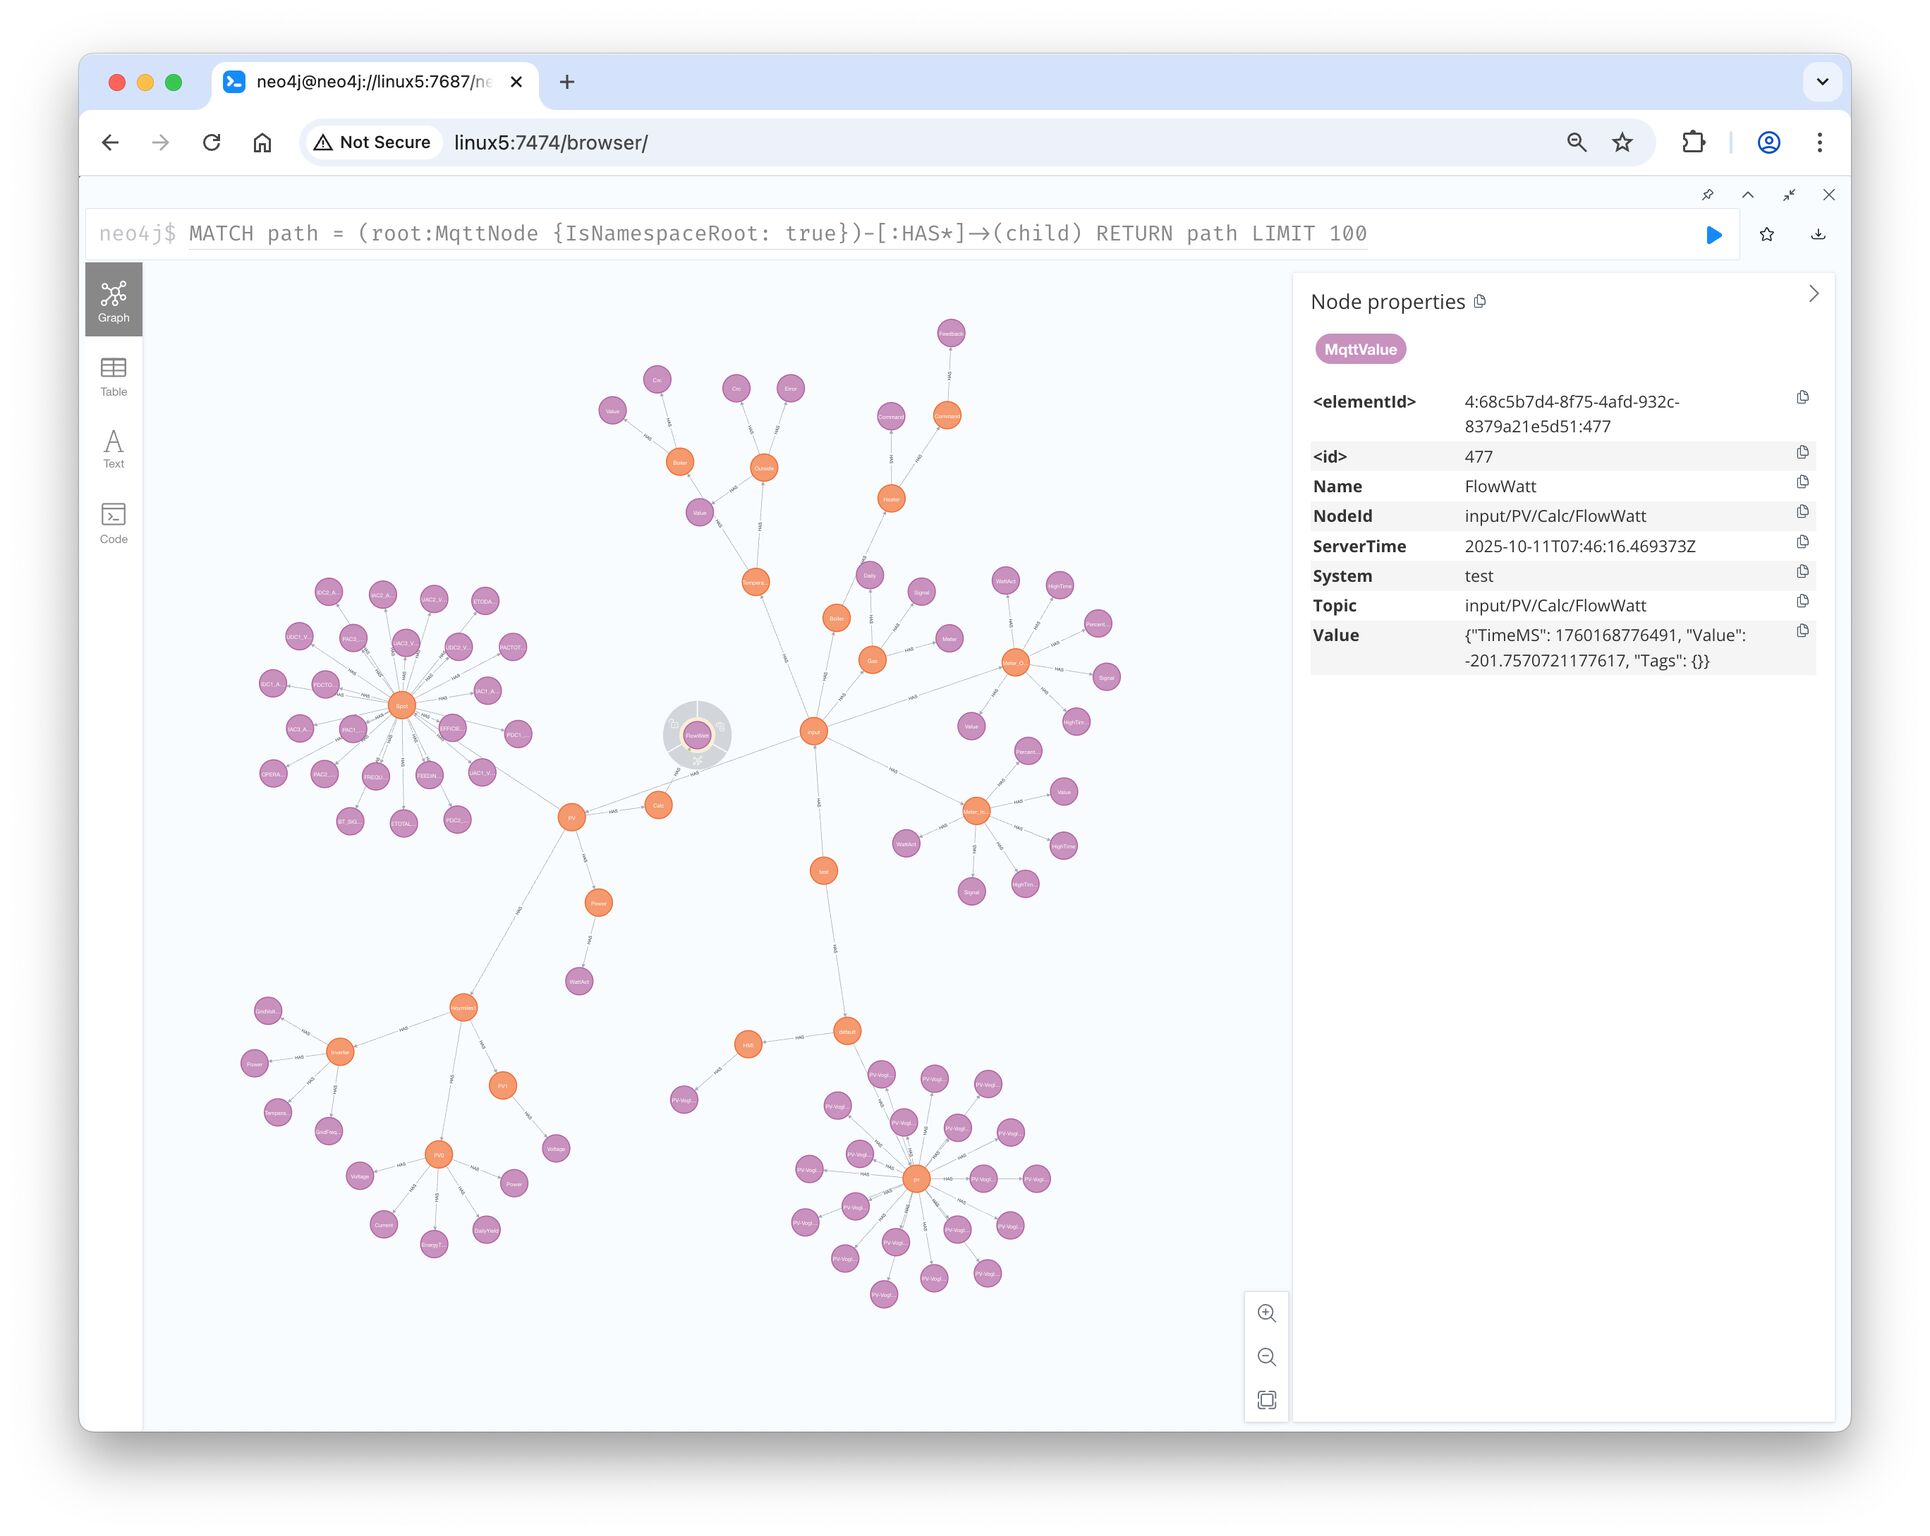
Task: Save query to favorites star icon
Action: pyautogui.click(x=1766, y=235)
